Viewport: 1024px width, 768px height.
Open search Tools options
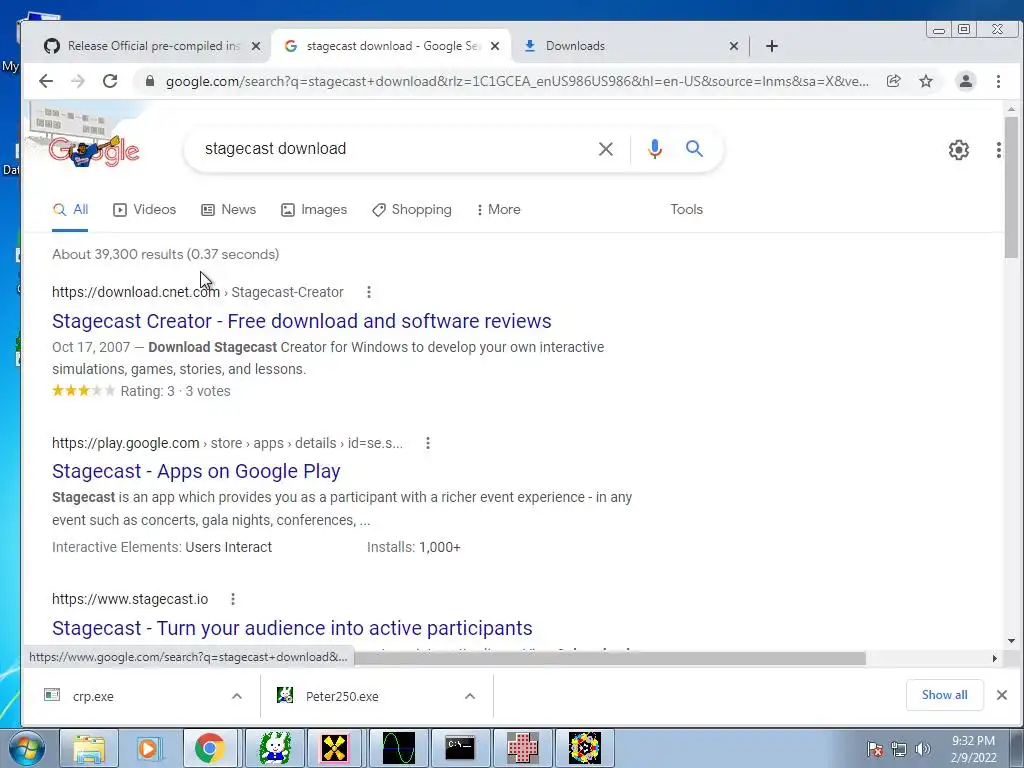686,210
